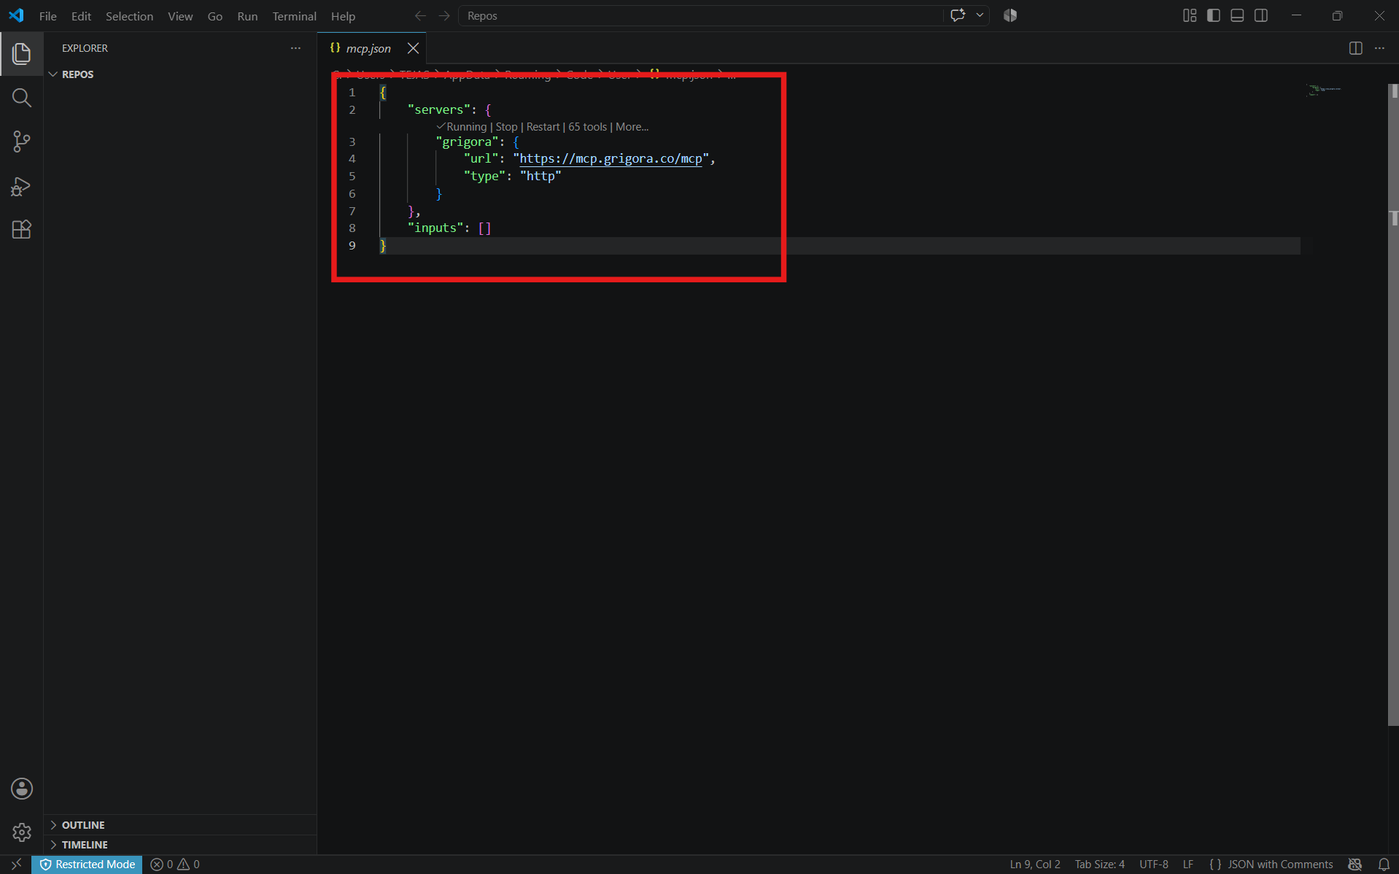Image resolution: width=1399 pixels, height=874 pixels.
Task: Click the editor minimap preview
Action: tap(1325, 90)
